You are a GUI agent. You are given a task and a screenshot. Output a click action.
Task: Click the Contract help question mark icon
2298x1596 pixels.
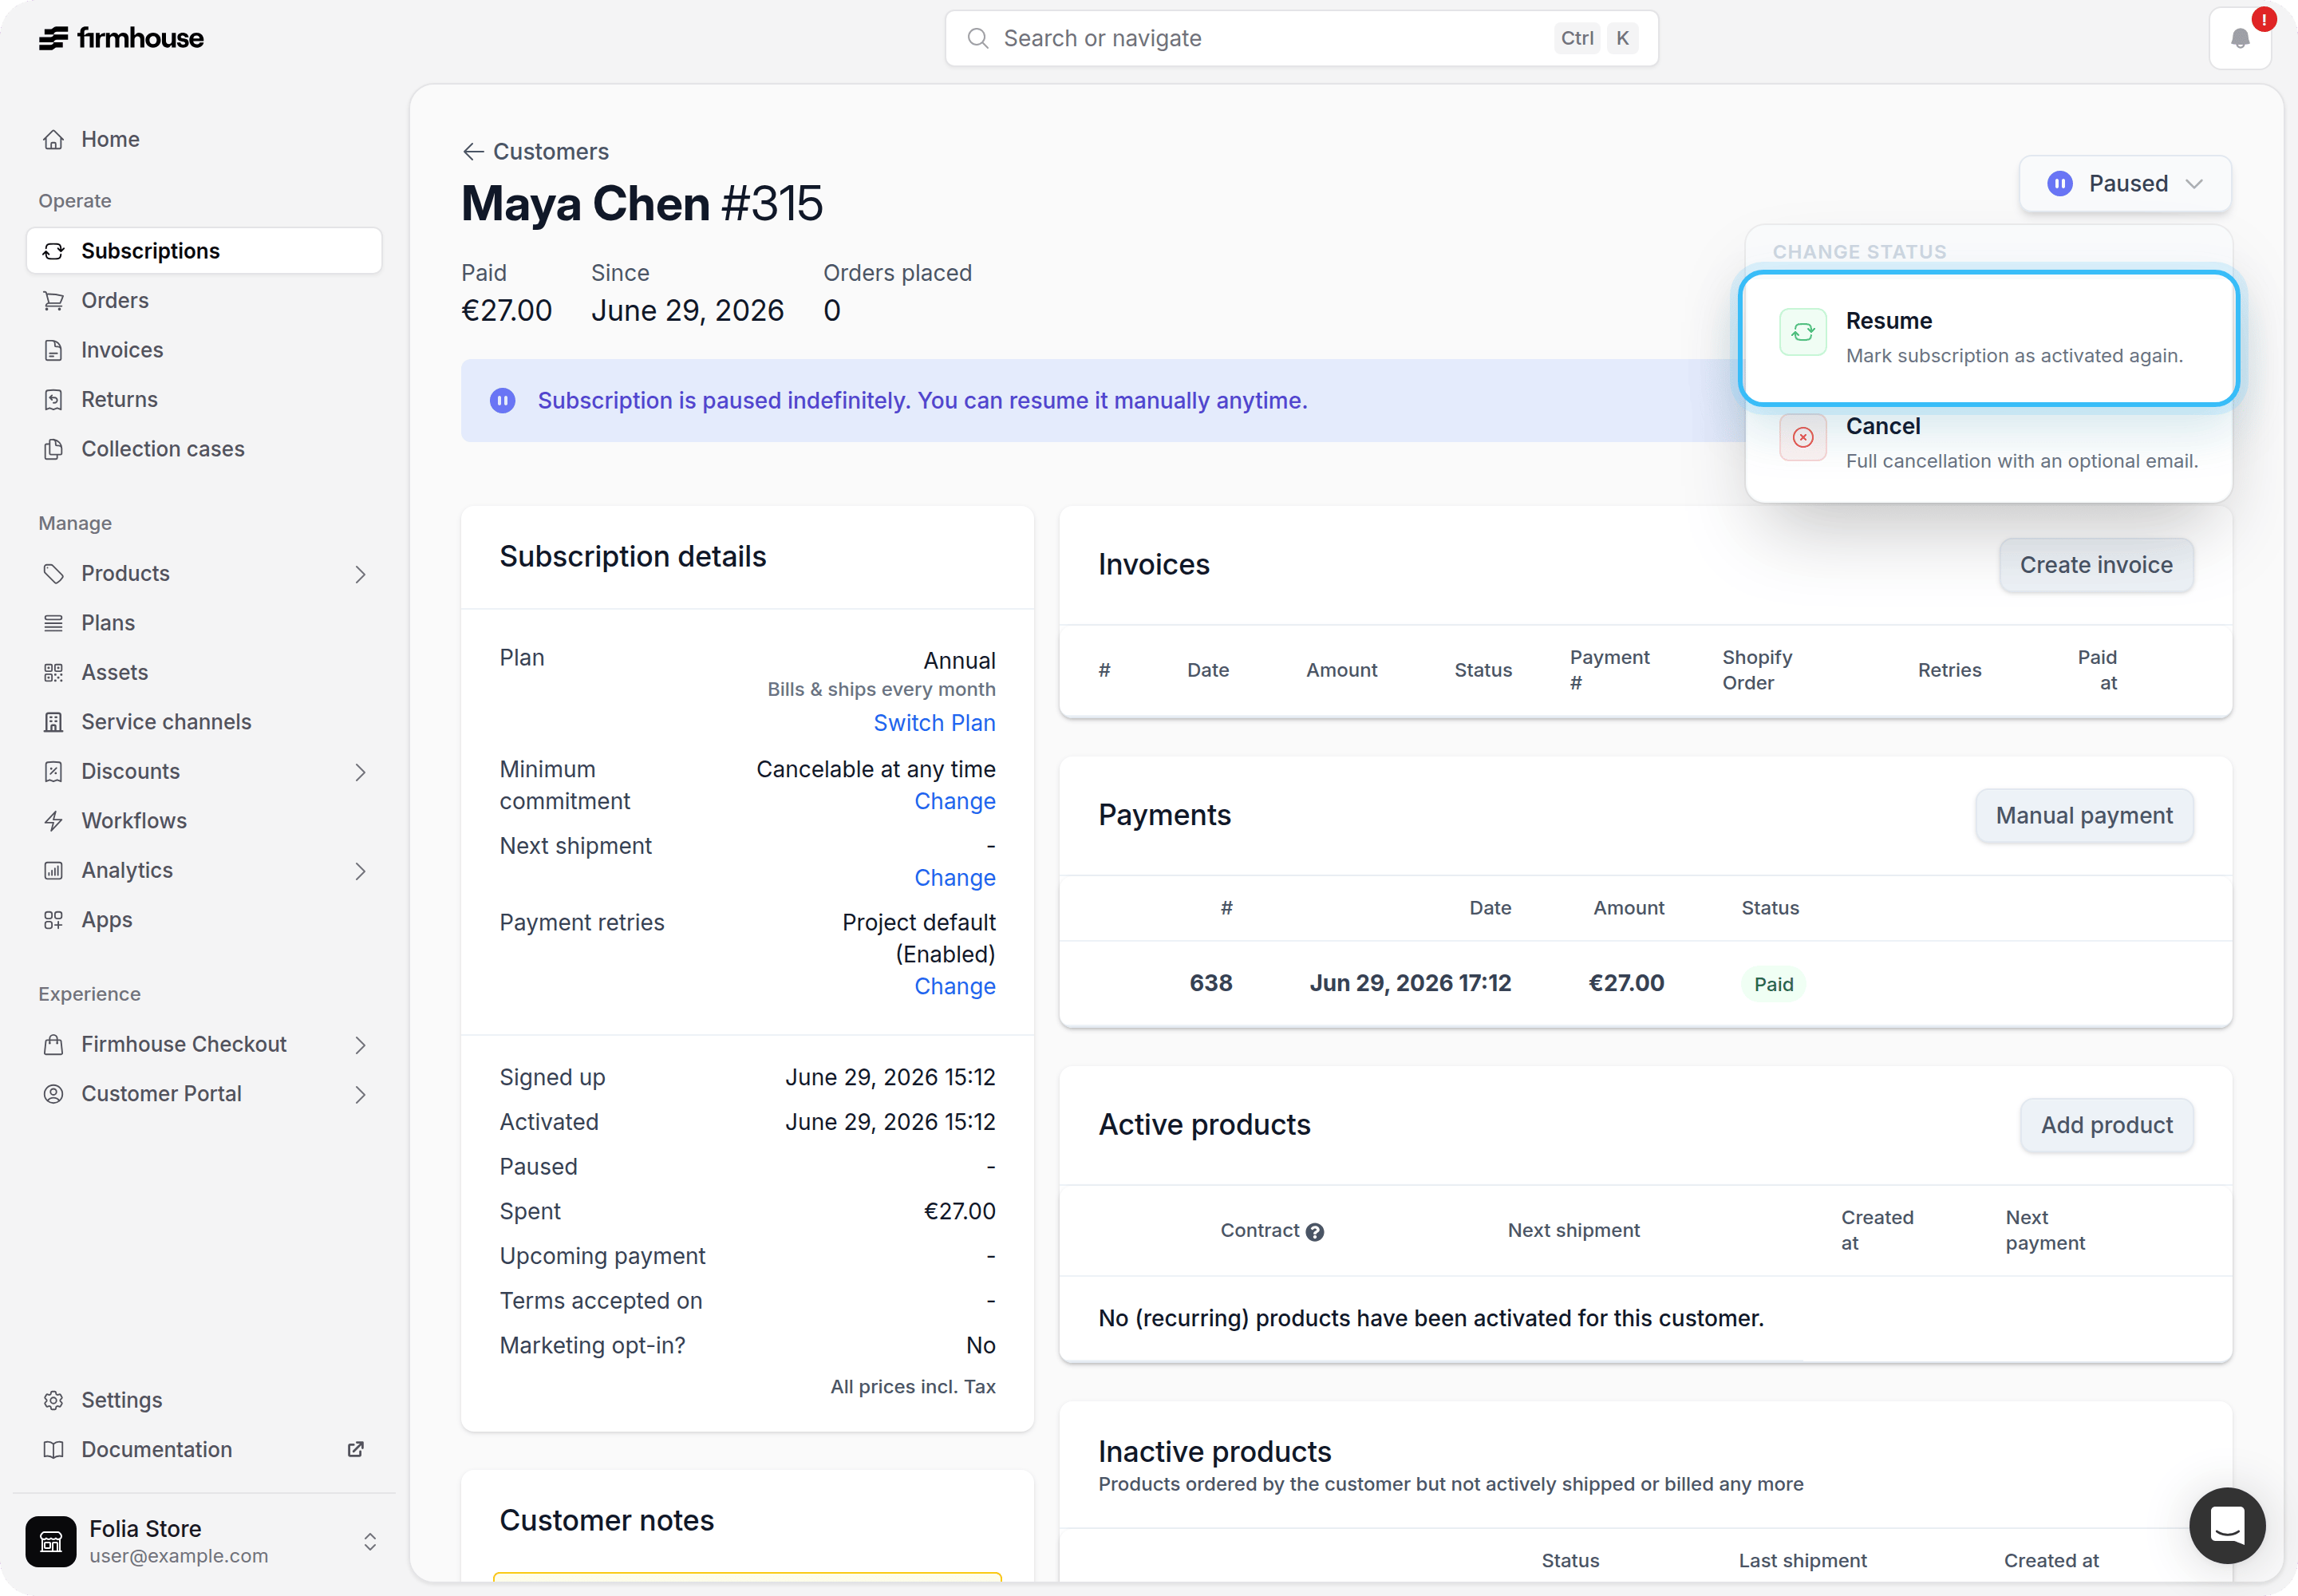(x=1315, y=1232)
